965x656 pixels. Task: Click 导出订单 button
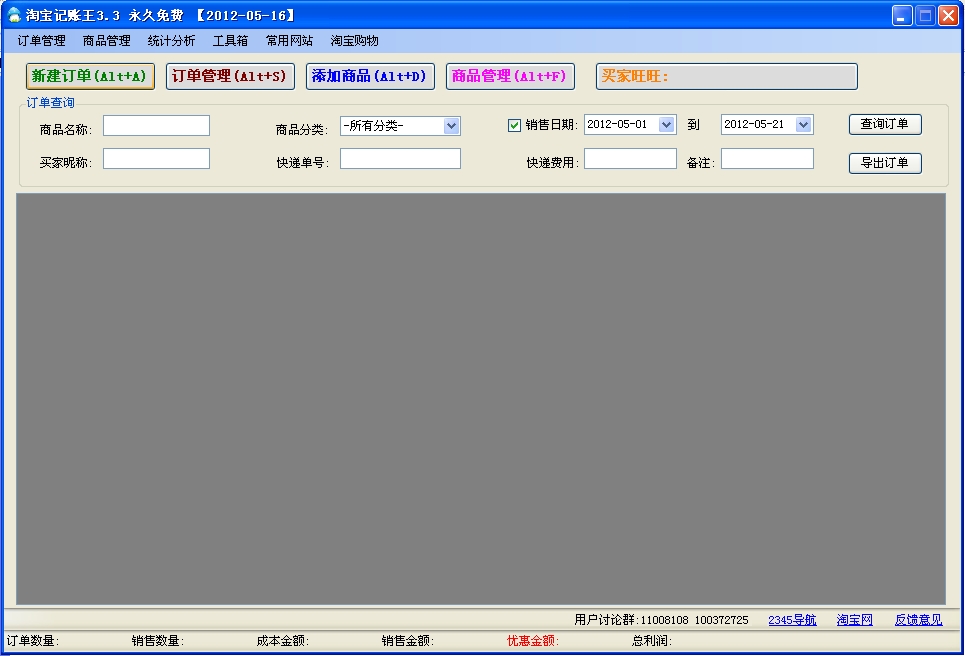885,163
